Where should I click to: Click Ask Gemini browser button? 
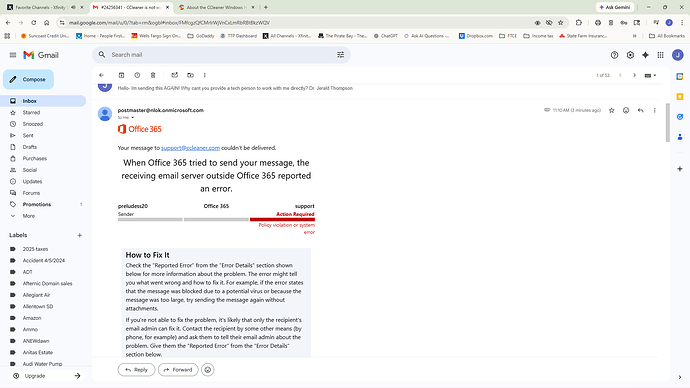click(x=615, y=7)
